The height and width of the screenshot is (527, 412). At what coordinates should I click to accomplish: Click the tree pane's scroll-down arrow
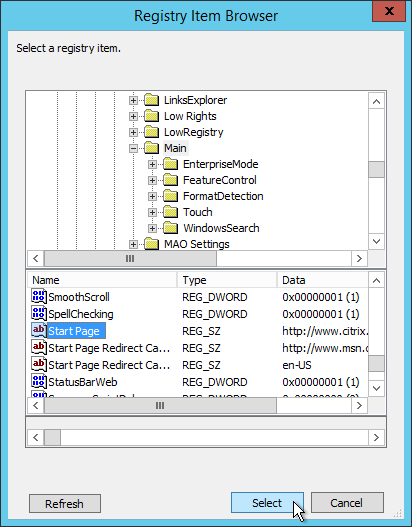376,241
